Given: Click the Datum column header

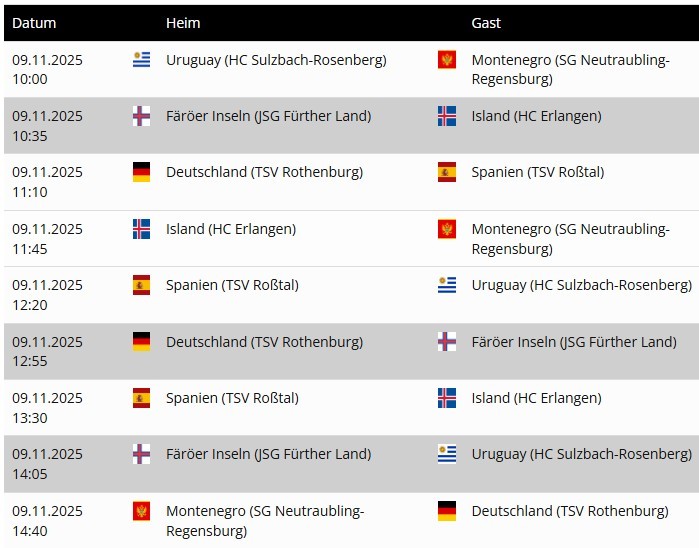Looking at the screenshot, I should tap(34, 23).
